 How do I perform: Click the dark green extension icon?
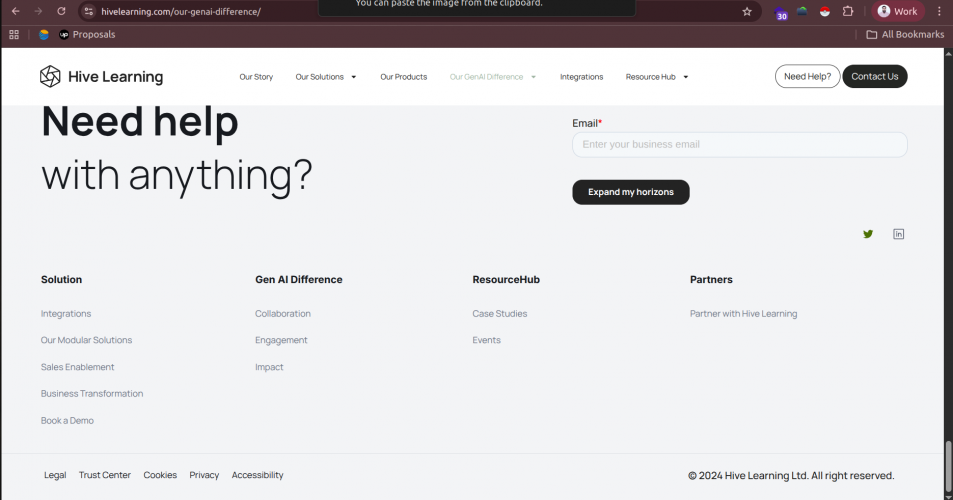802,12
